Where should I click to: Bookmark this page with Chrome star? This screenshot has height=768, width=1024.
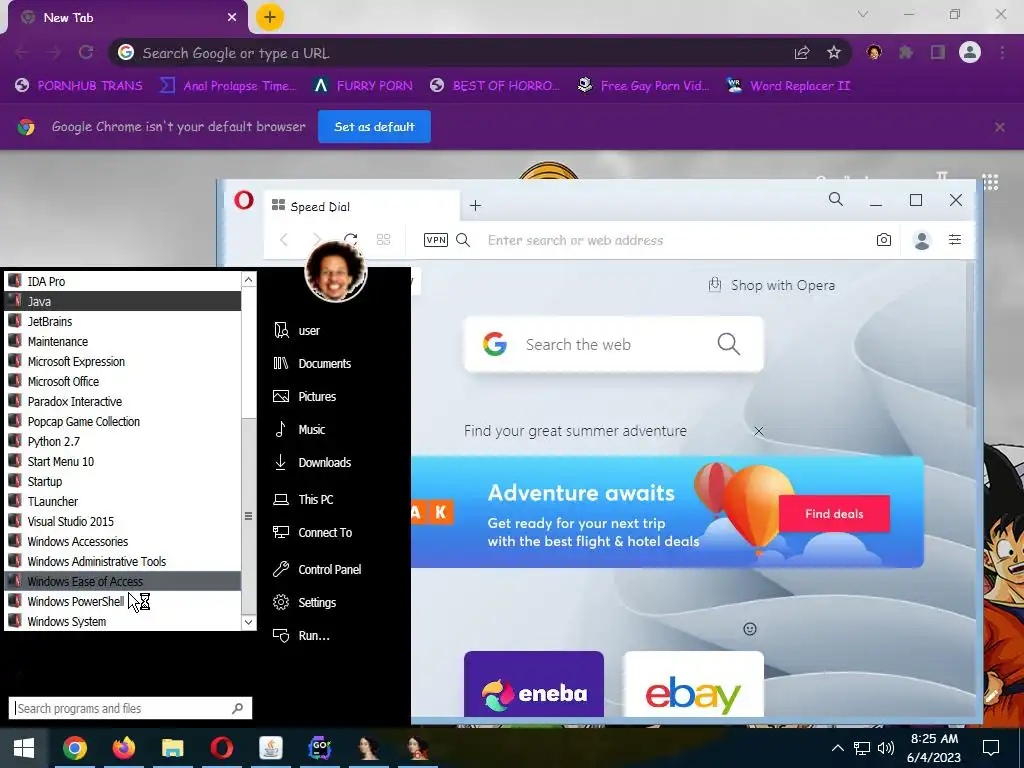[x=833, y=52]
